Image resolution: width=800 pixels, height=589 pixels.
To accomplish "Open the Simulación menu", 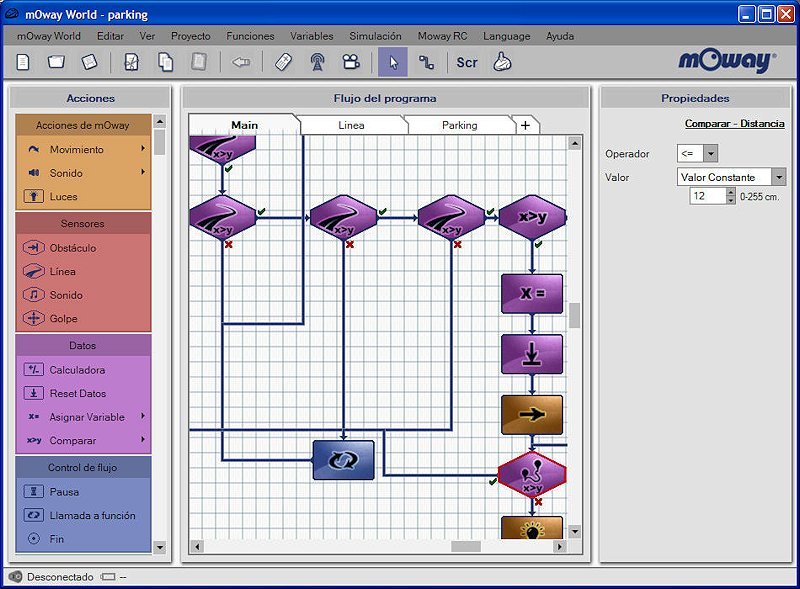I will tap(375, 36).
